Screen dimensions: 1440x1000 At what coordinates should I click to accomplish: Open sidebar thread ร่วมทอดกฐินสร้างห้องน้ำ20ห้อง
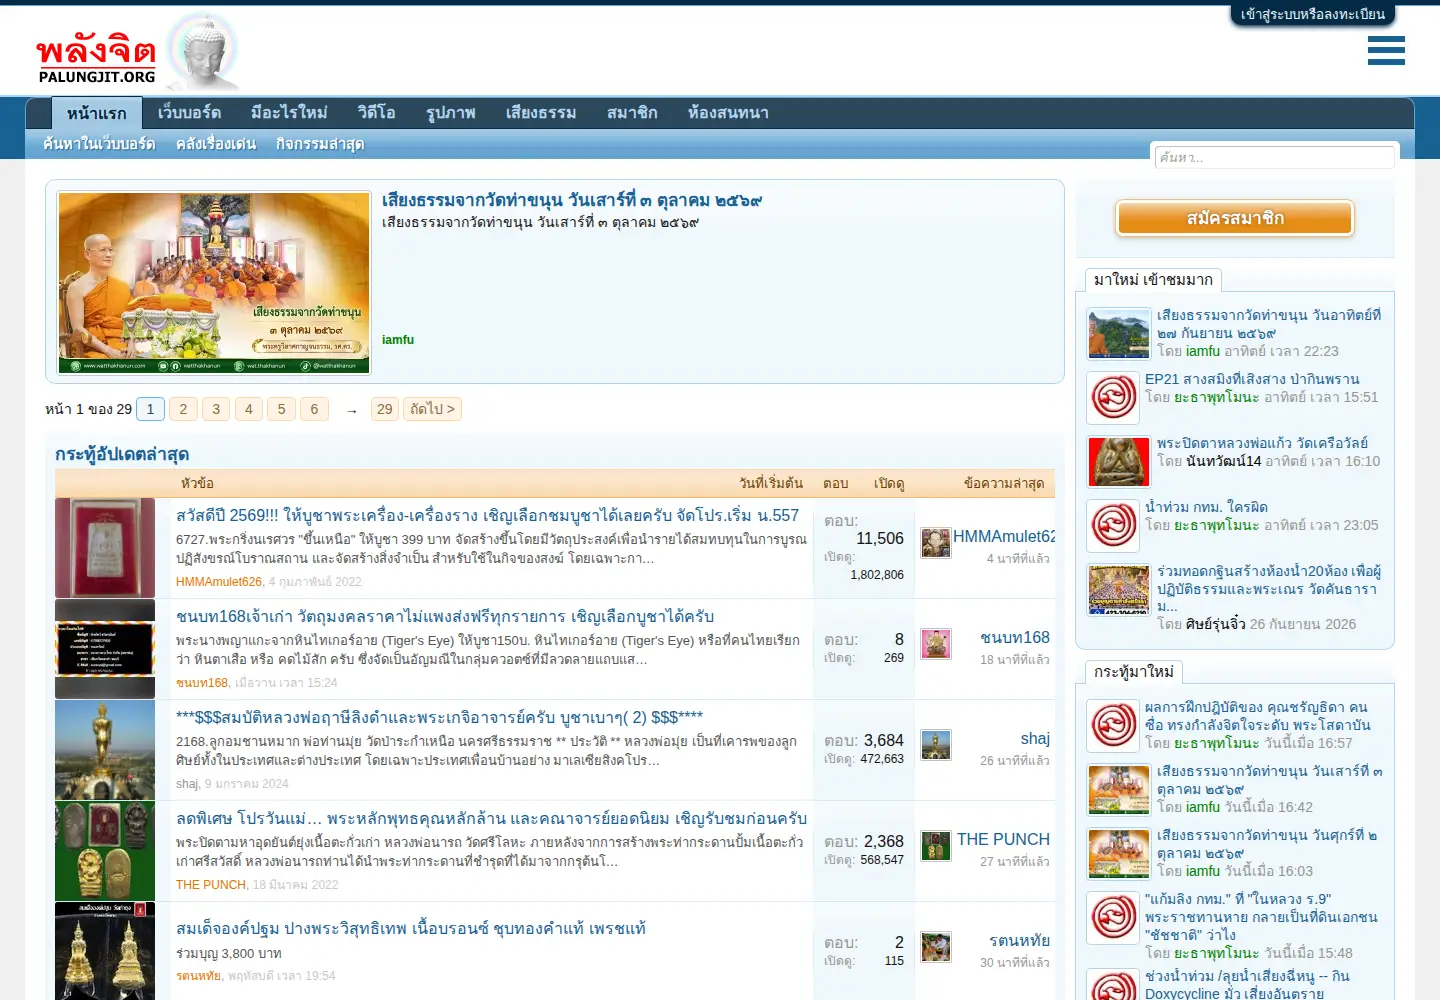tap(1269, 589)
